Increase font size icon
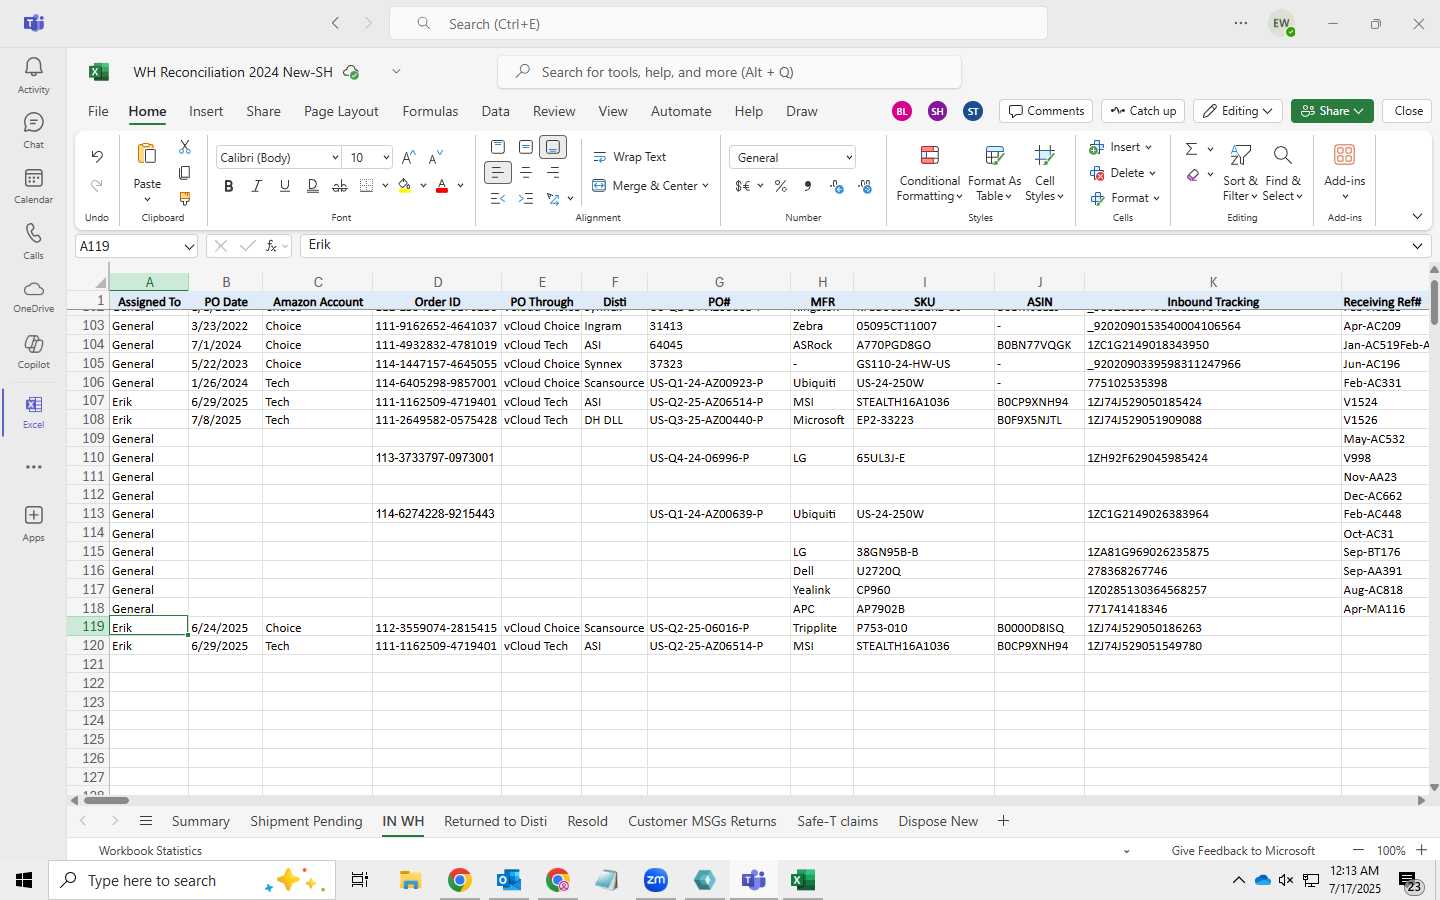 coord(409,157)
